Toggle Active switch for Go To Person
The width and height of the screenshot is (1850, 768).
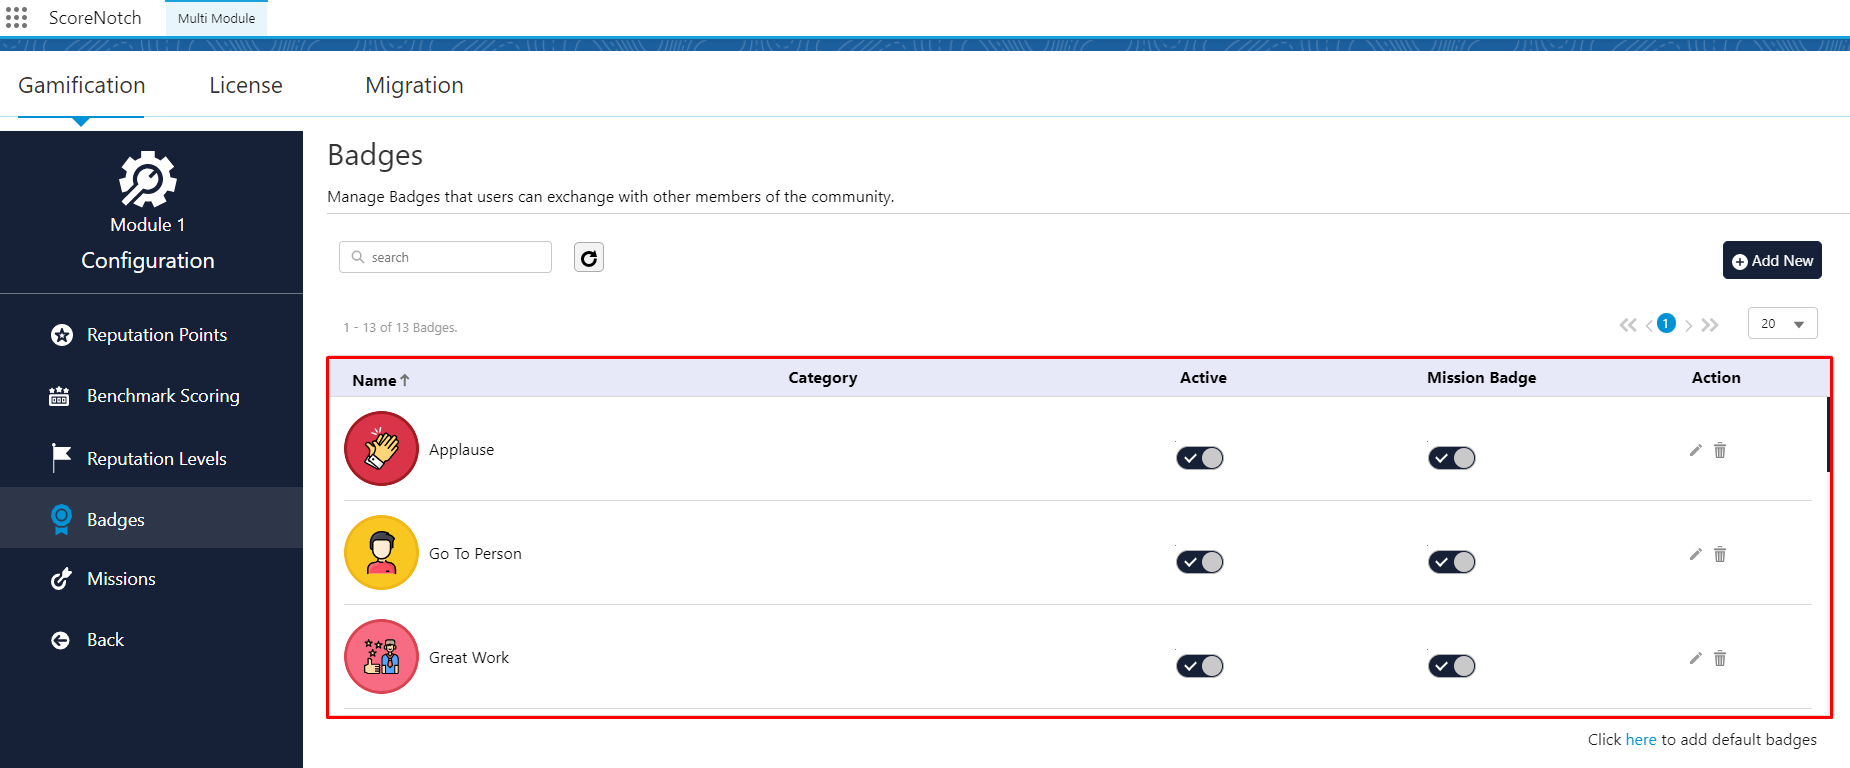tap(1200, 562)
